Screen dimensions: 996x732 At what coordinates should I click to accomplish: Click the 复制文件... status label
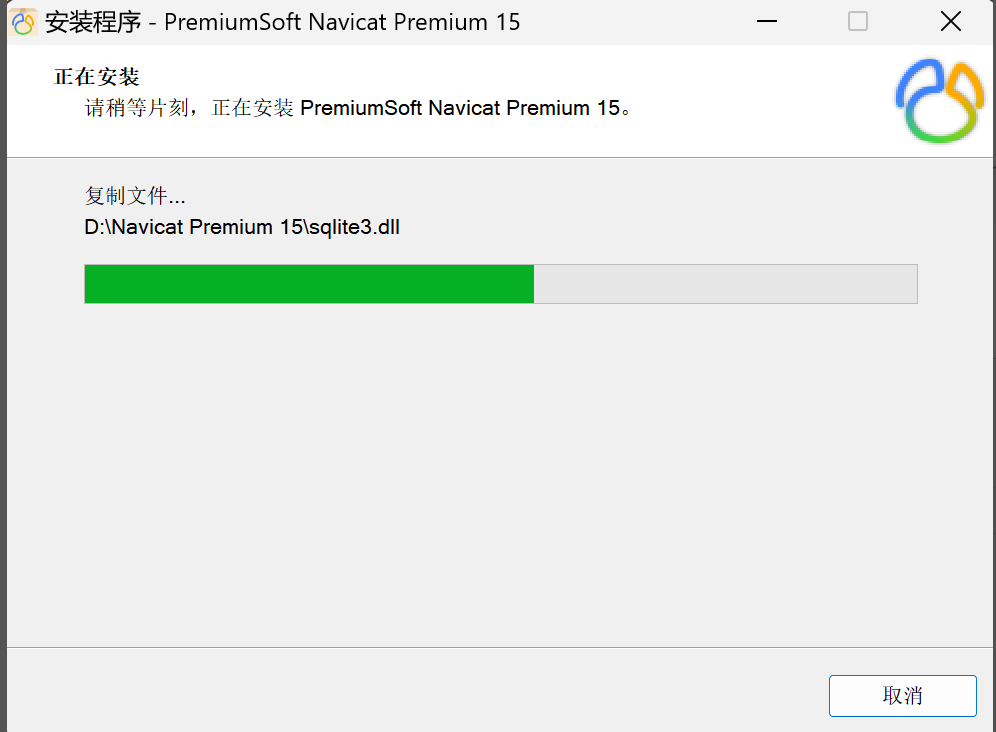tap(135, 195)
